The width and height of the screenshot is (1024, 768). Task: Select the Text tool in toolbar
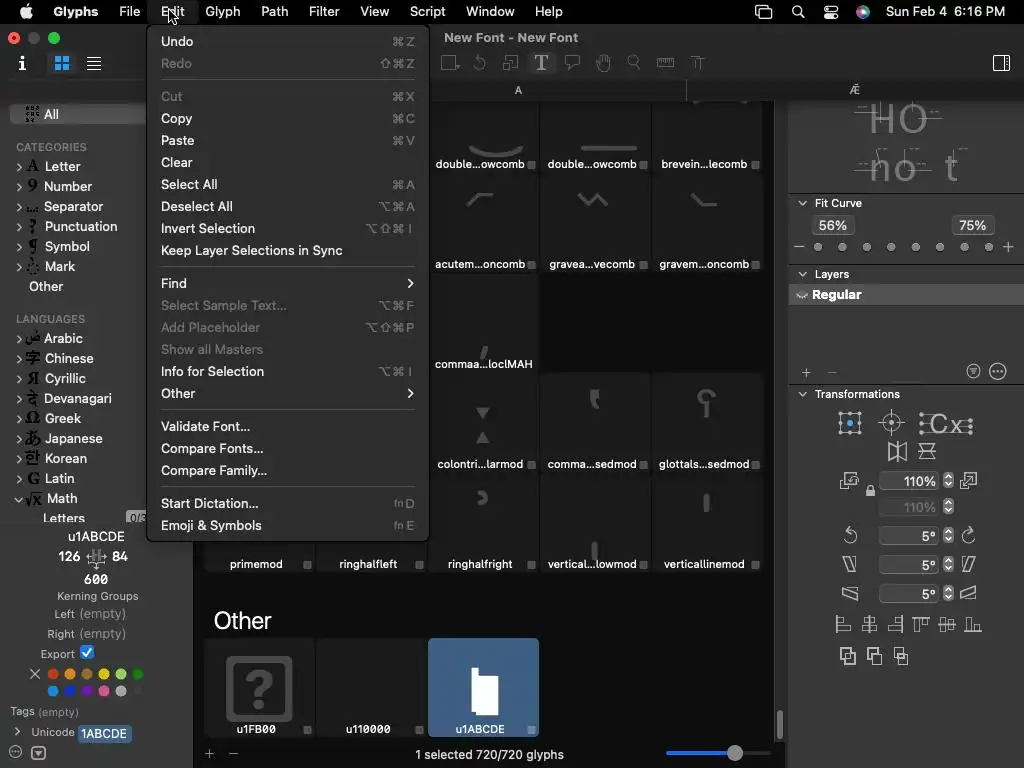[541, 63]
